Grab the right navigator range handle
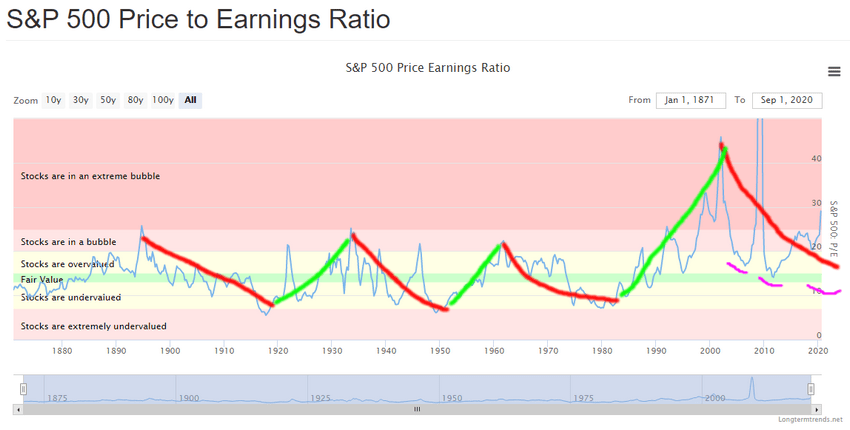Viewport: 850px width, 430px height. [x=811, y=389]
